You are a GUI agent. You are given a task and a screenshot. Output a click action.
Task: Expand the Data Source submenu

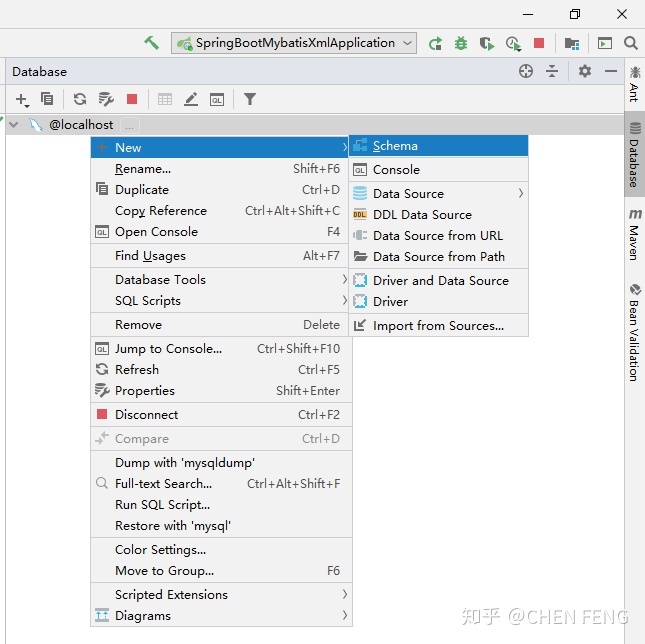[439, 193]
